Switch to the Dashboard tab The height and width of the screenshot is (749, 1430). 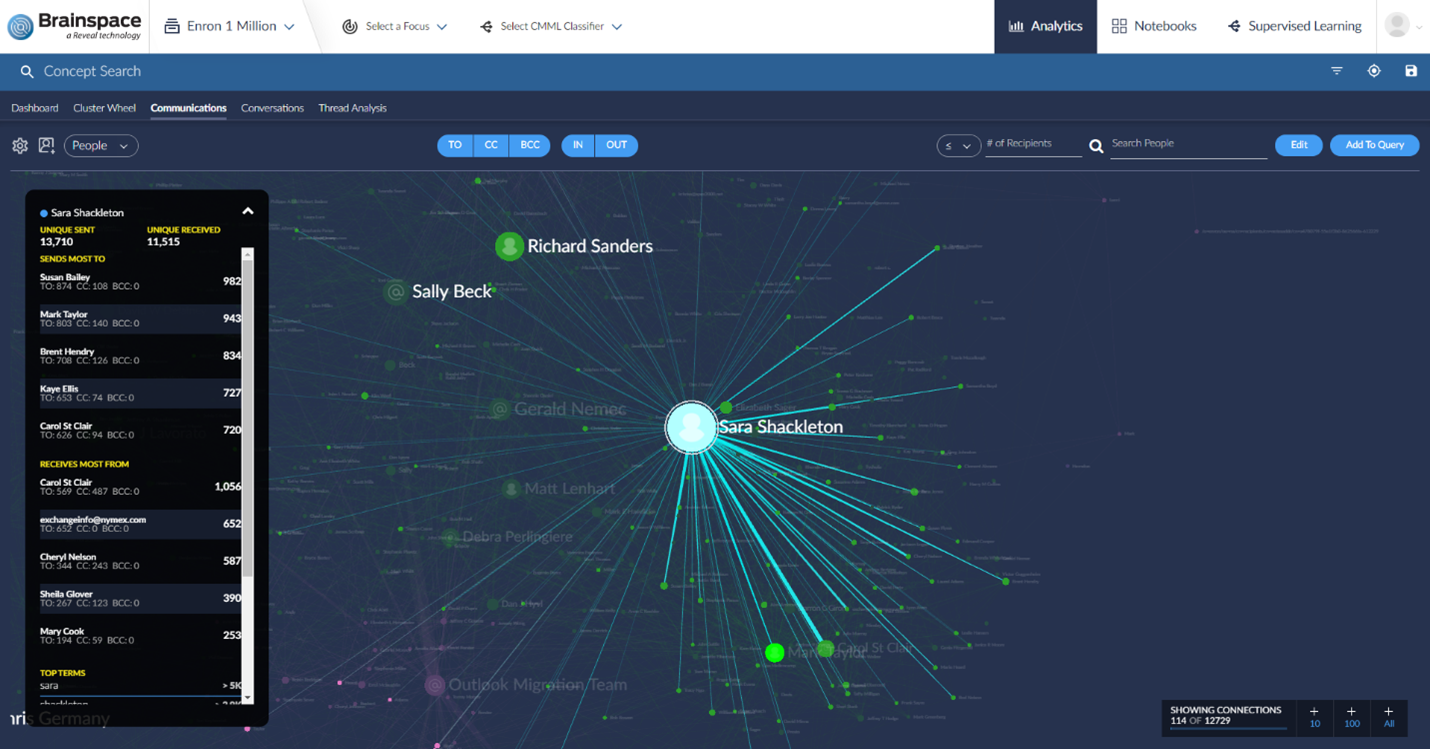[x=35, y=108]
